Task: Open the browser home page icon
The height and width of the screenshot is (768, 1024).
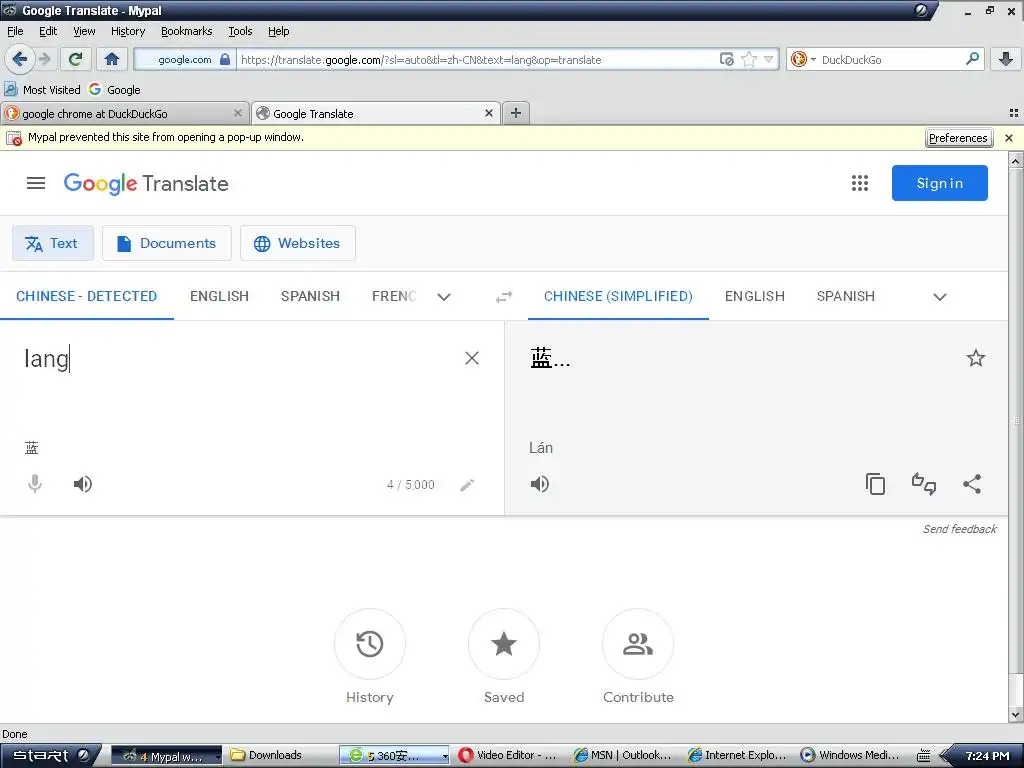Action: 112,59
